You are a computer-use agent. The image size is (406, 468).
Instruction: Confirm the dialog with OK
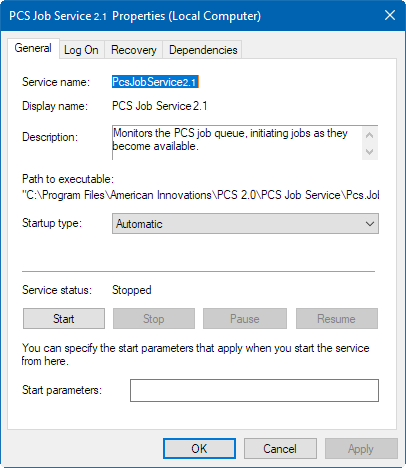click(x=199, y=449)
